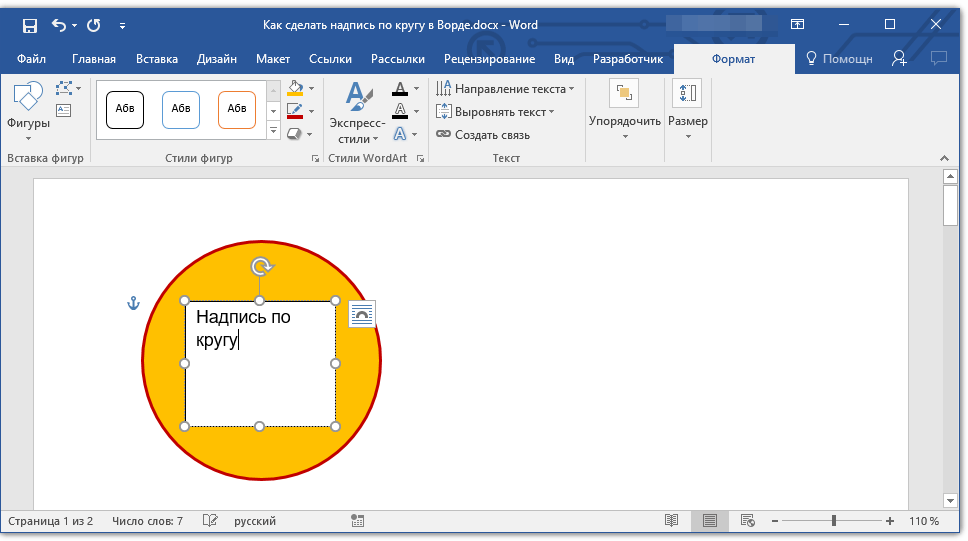The width and height of the screenshot is (968, 541).
Task: Open the Вставка ribbon tab
Action: (157, 59)
